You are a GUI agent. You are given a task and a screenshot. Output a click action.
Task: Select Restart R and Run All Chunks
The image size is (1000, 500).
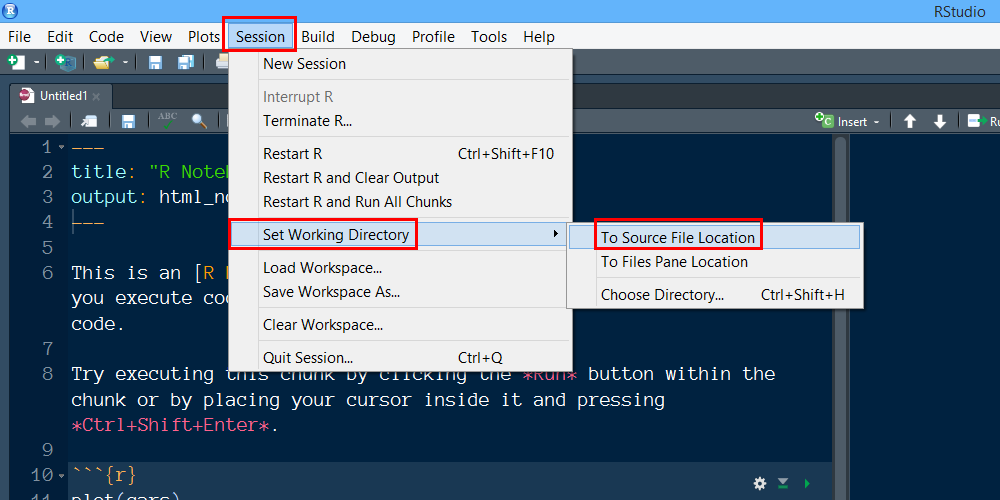point(400,202)
